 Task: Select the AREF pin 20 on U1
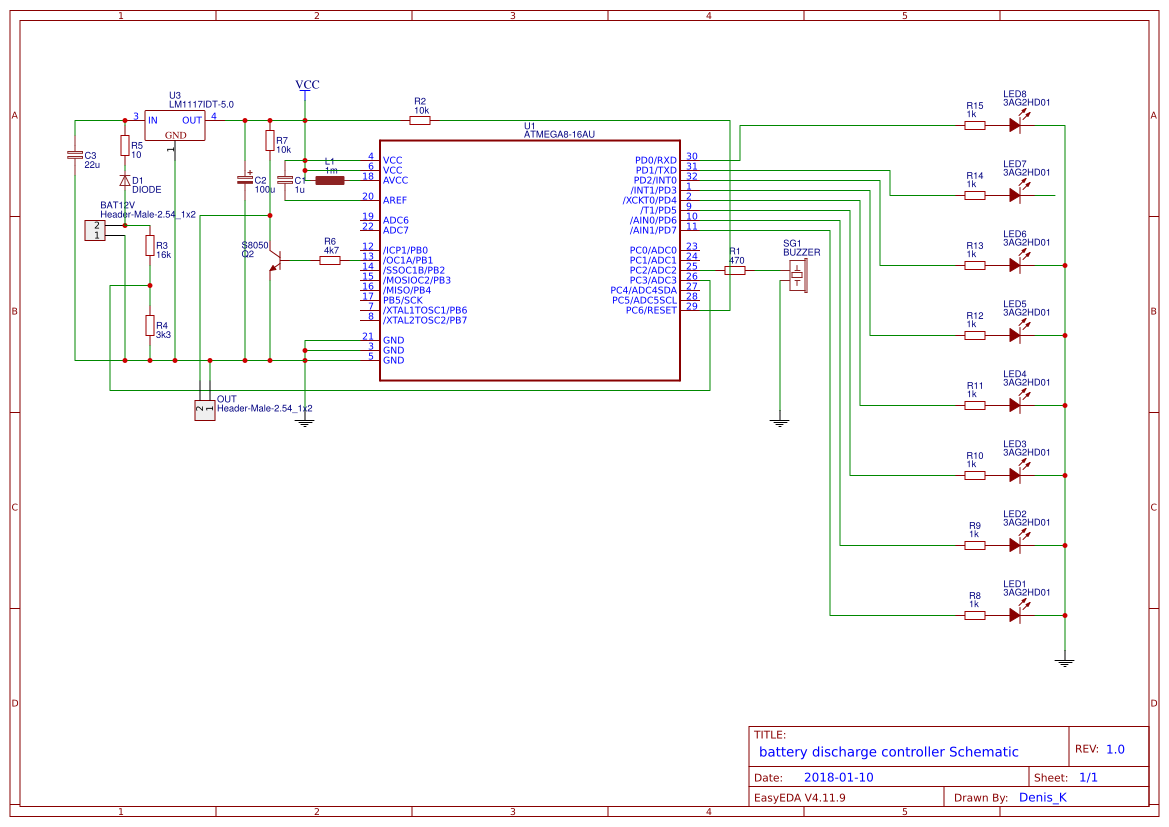(393, 199)
